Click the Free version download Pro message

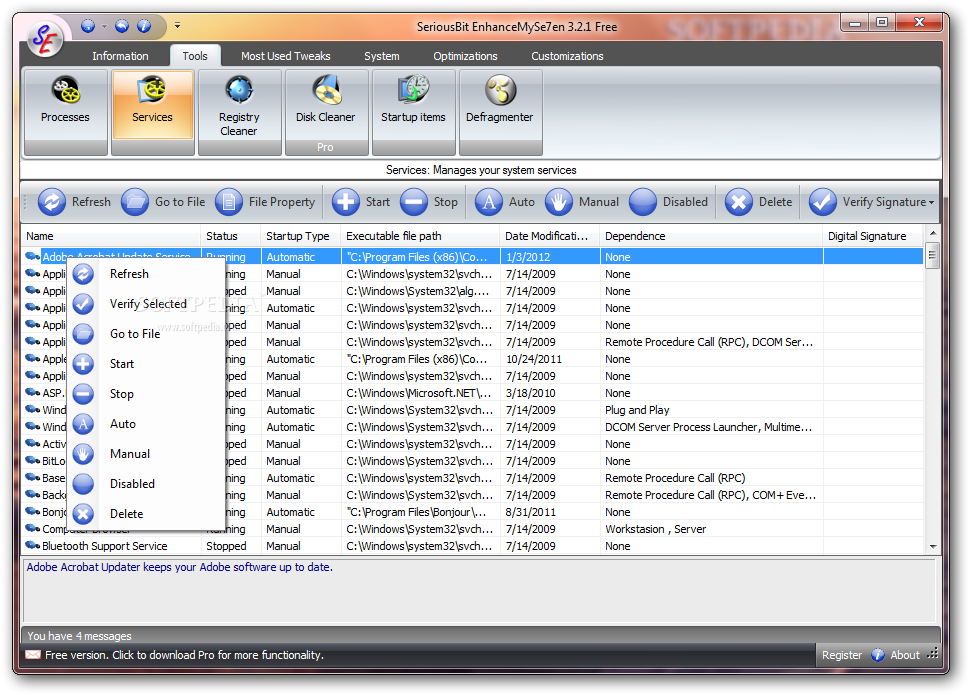[x=184, y=655]
